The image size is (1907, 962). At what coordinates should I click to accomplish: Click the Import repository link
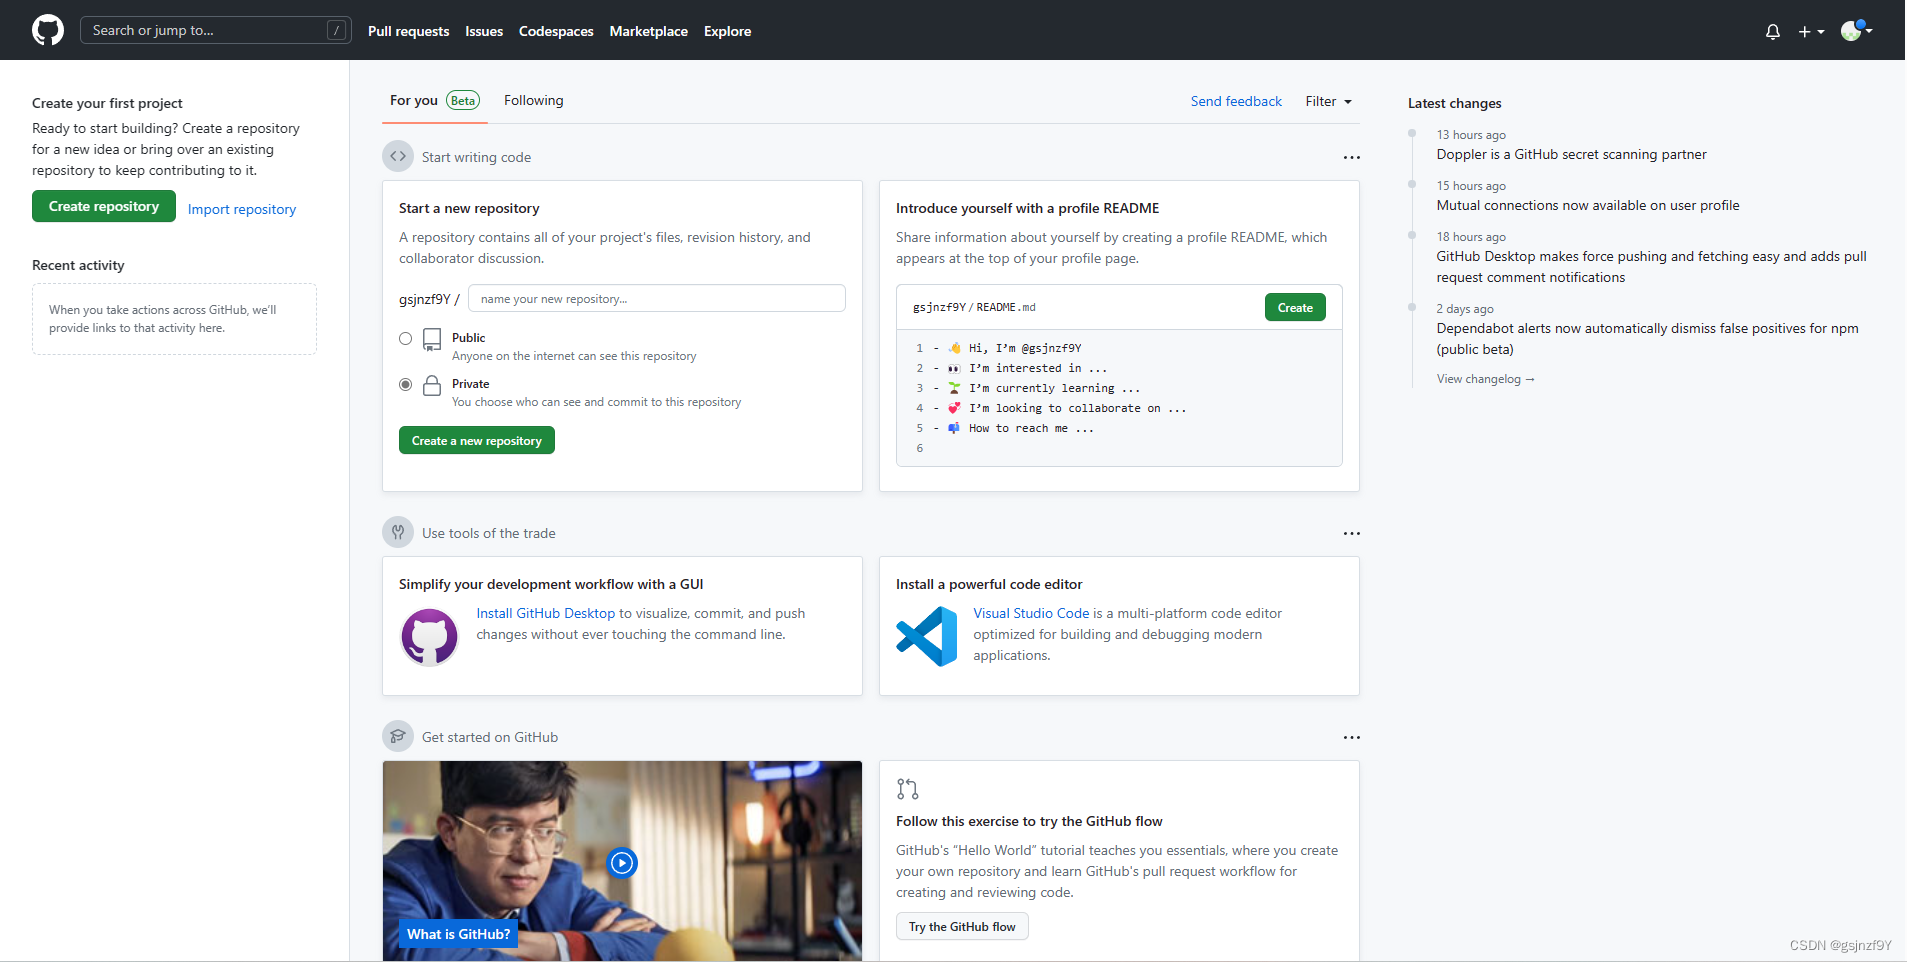coord(242,209)
